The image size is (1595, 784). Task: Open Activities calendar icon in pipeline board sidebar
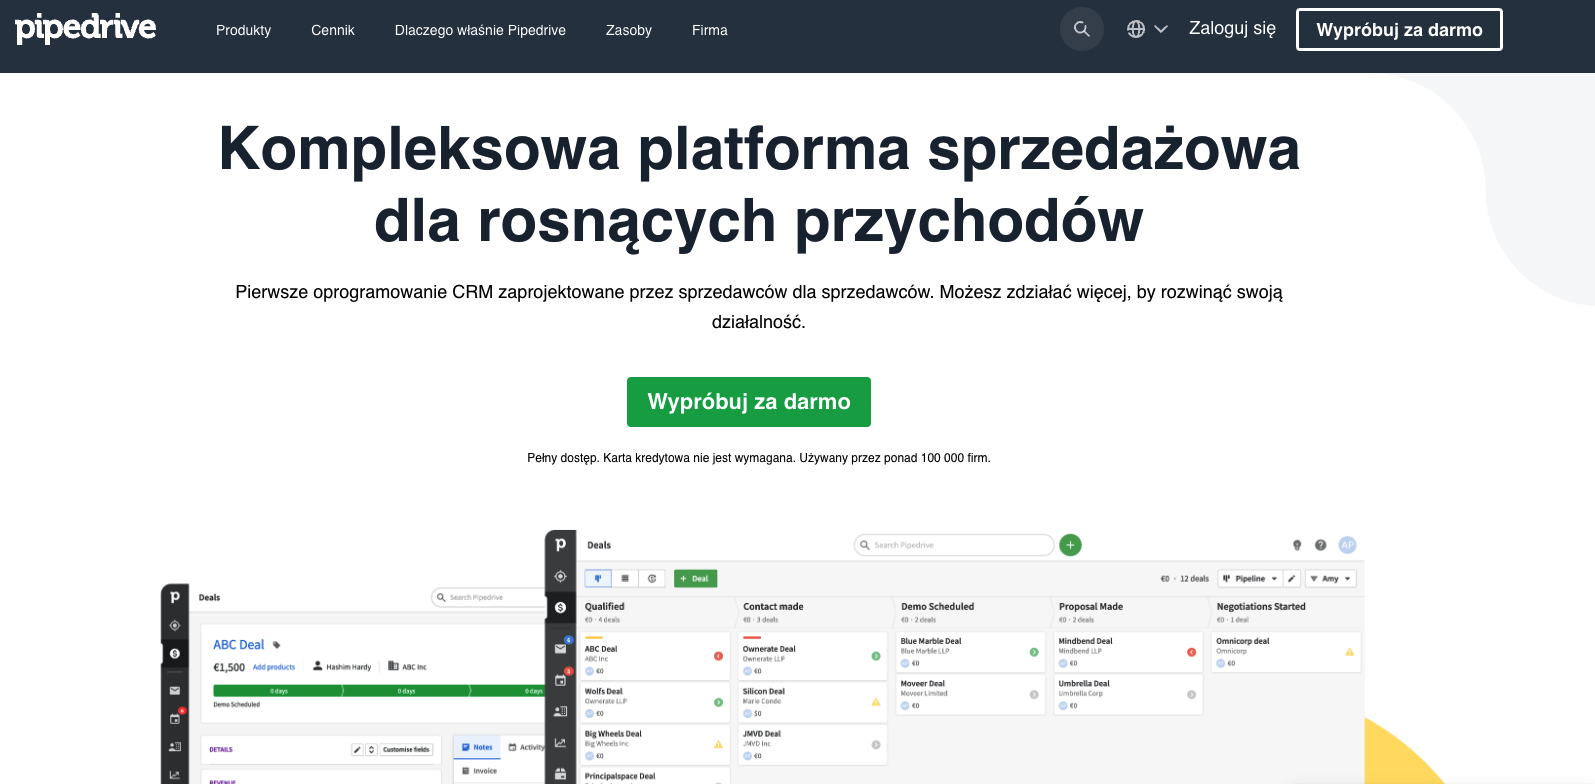click(x=560, y=680)
